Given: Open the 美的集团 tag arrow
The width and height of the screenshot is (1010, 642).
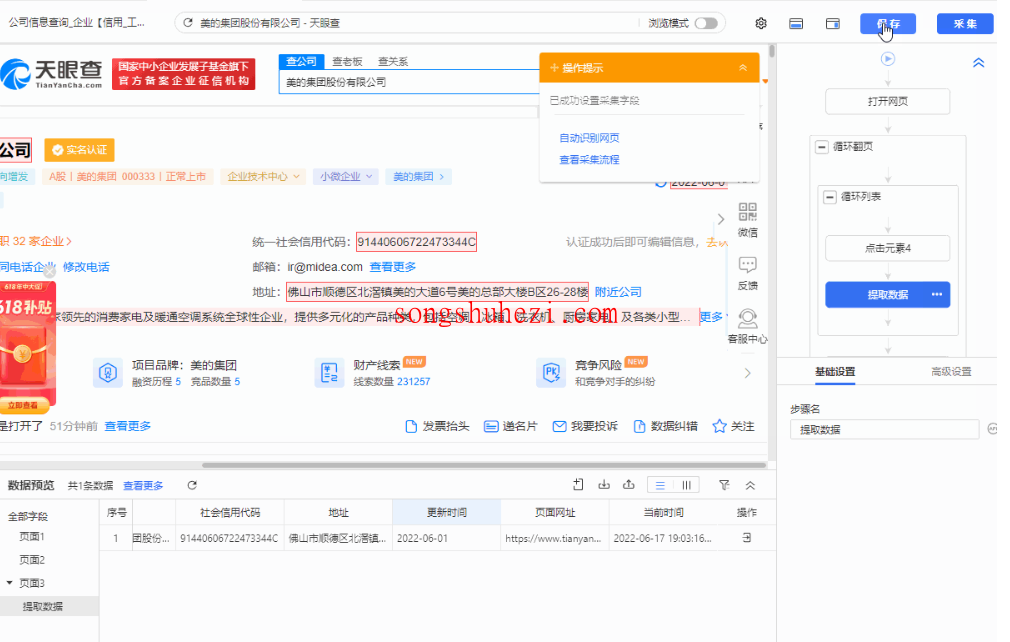Looking at the screenshot, I should (442, 176).
